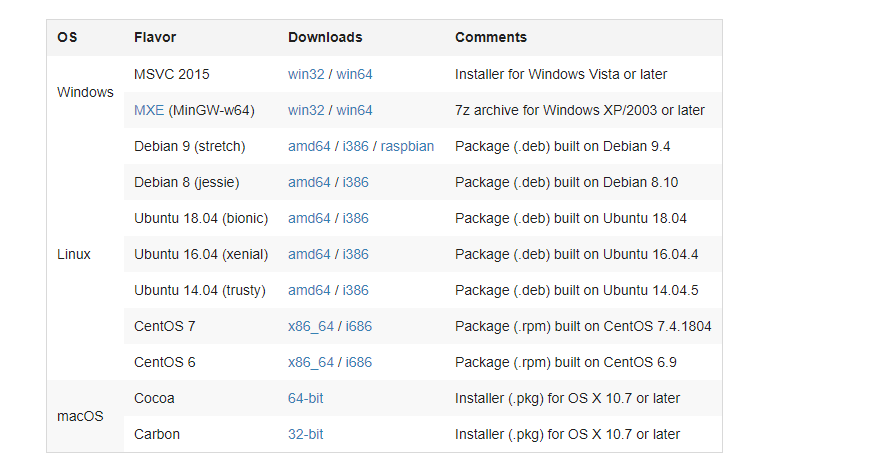
Task: Download the Debian 8 jessie i386 package
Action: (355, 182)
